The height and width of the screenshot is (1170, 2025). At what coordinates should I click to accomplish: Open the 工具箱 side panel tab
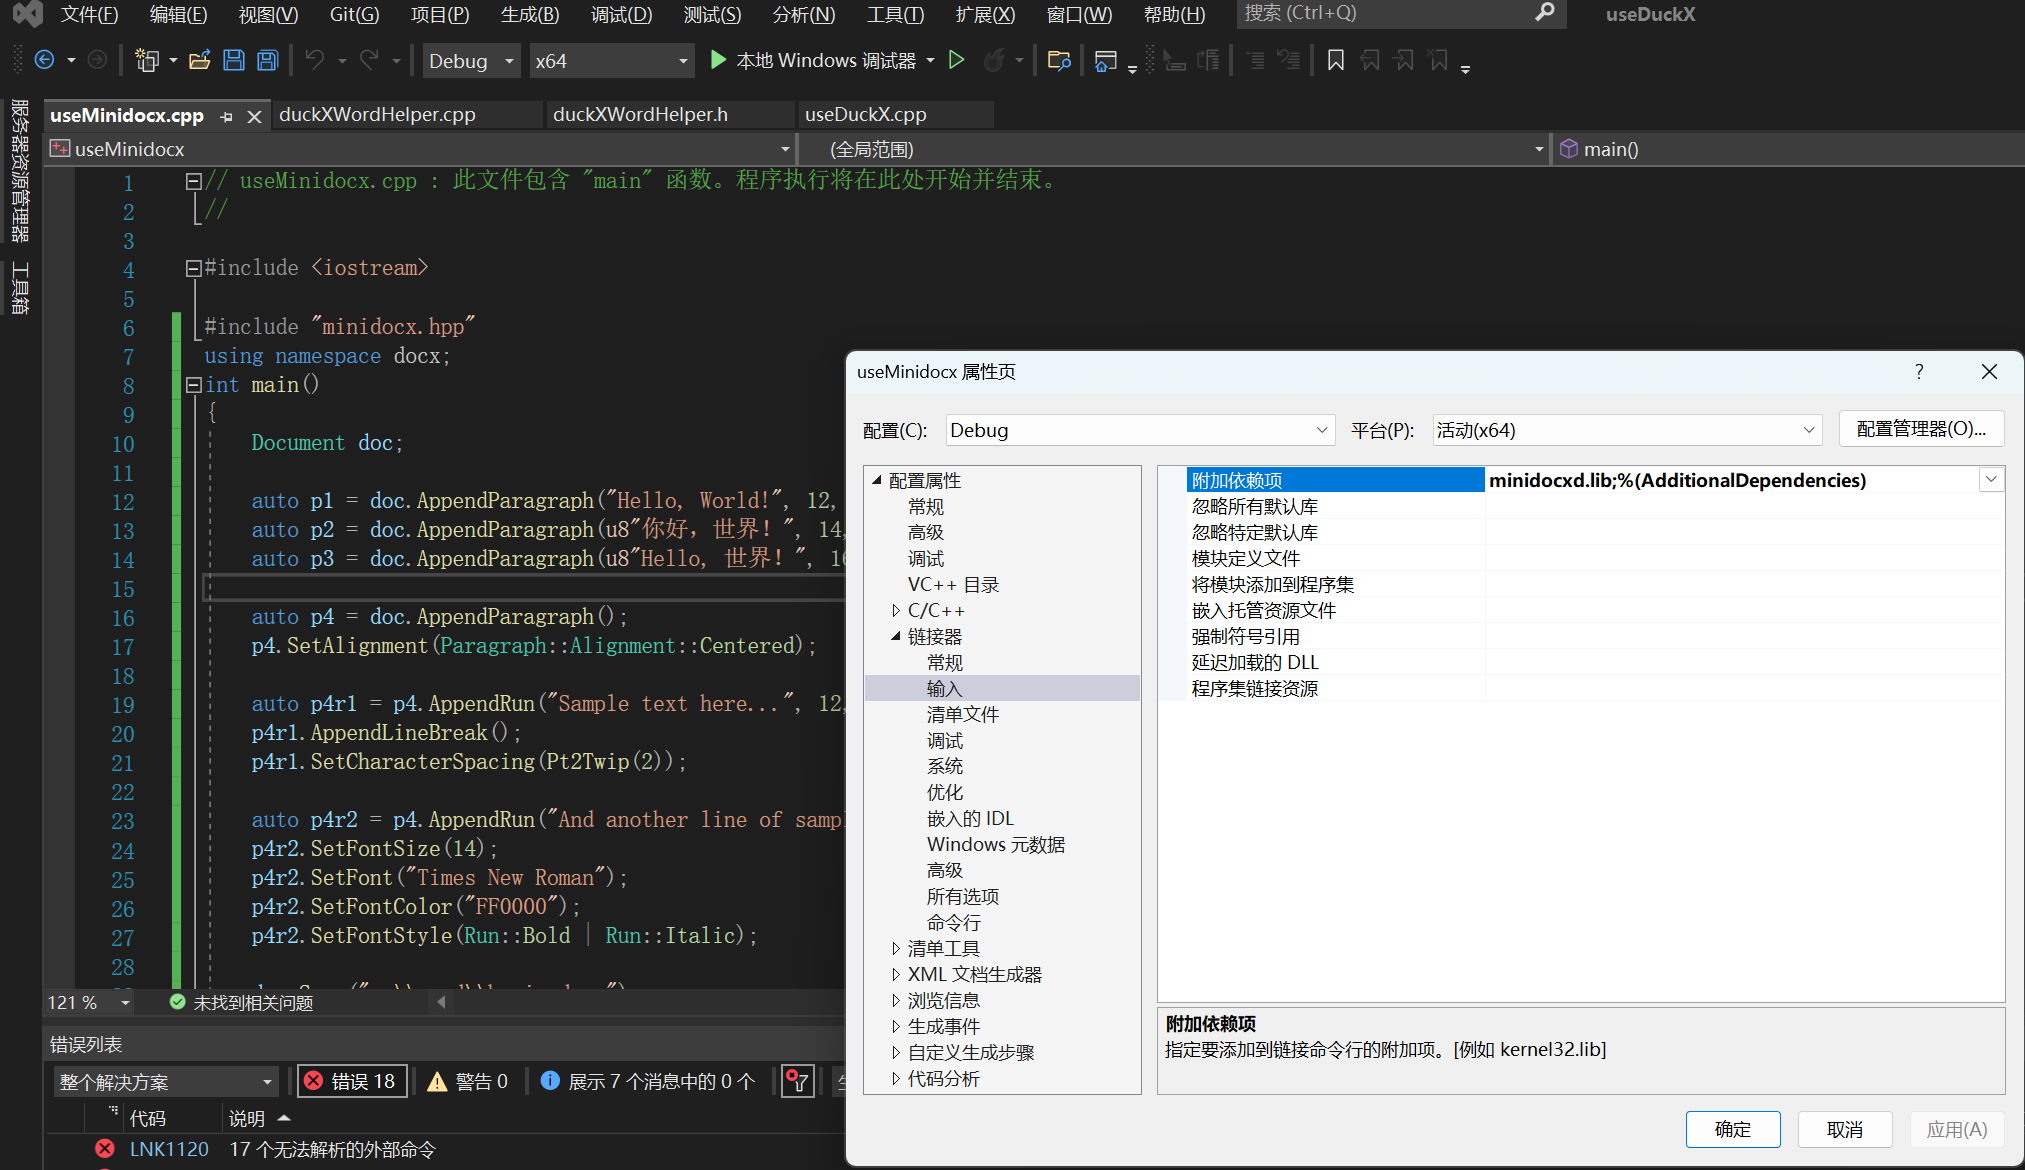point(20,289)
